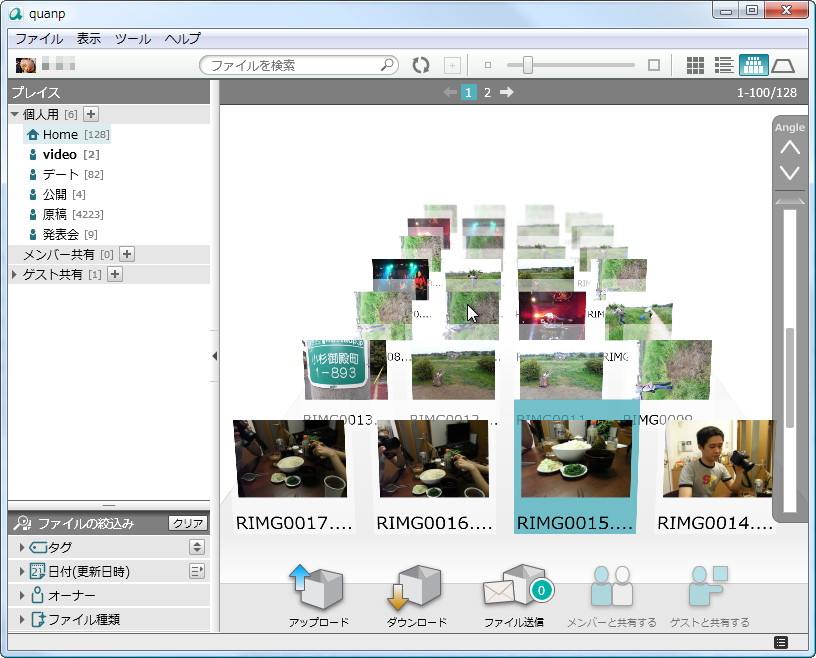This screenshot has height=658, width=816.
Task: Expand the ゲスト共有 section
Action: point(14,274)
